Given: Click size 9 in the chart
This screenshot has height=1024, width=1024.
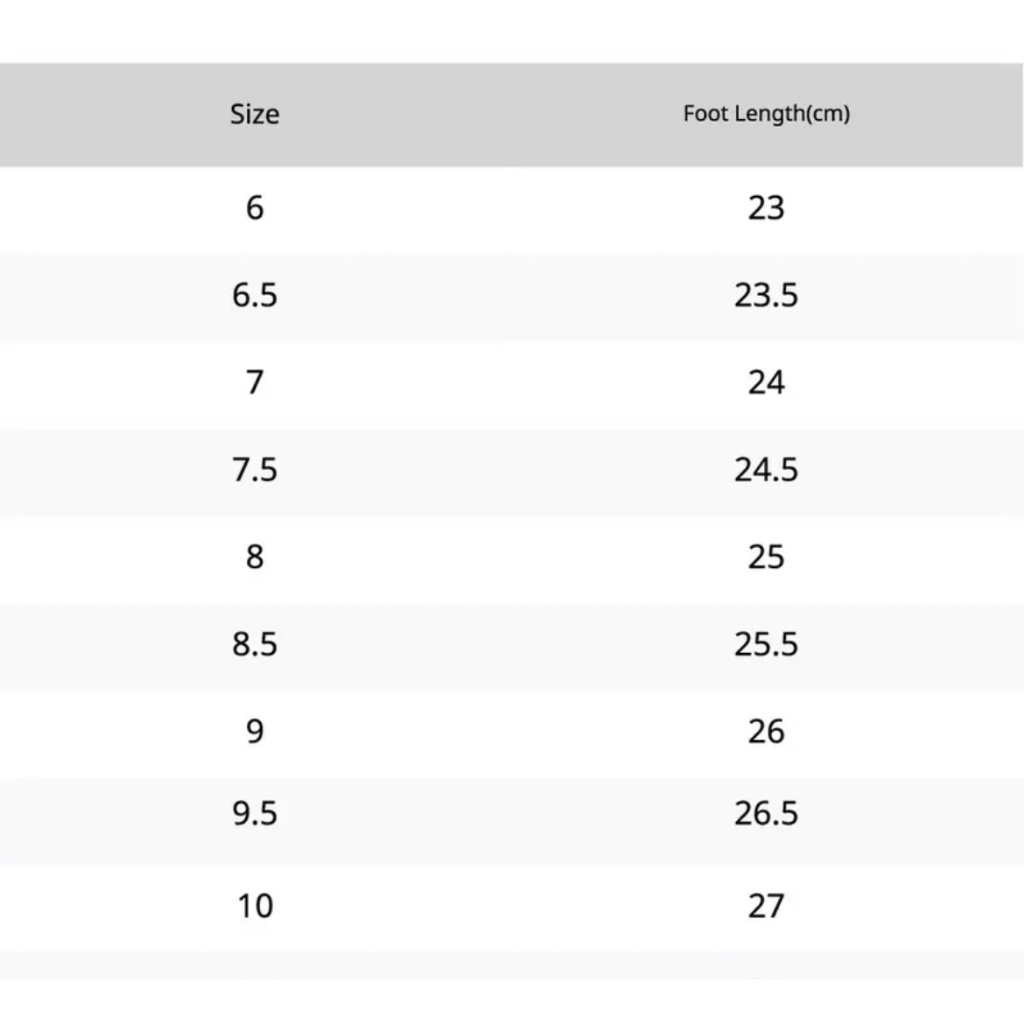Looking at the screenshot, I should pyautogui.click(x=255, y=731).
